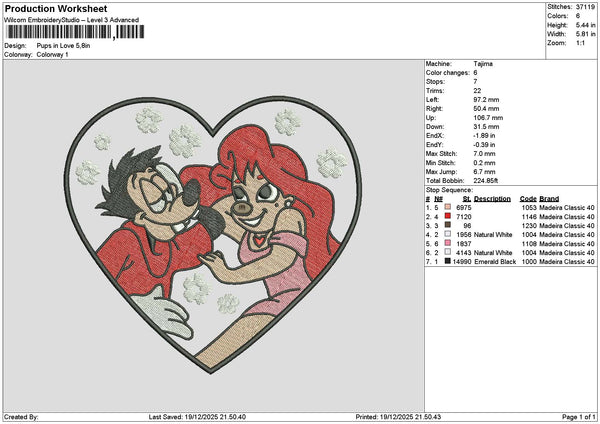Click the Zoom value 1:1

point(580,43)
